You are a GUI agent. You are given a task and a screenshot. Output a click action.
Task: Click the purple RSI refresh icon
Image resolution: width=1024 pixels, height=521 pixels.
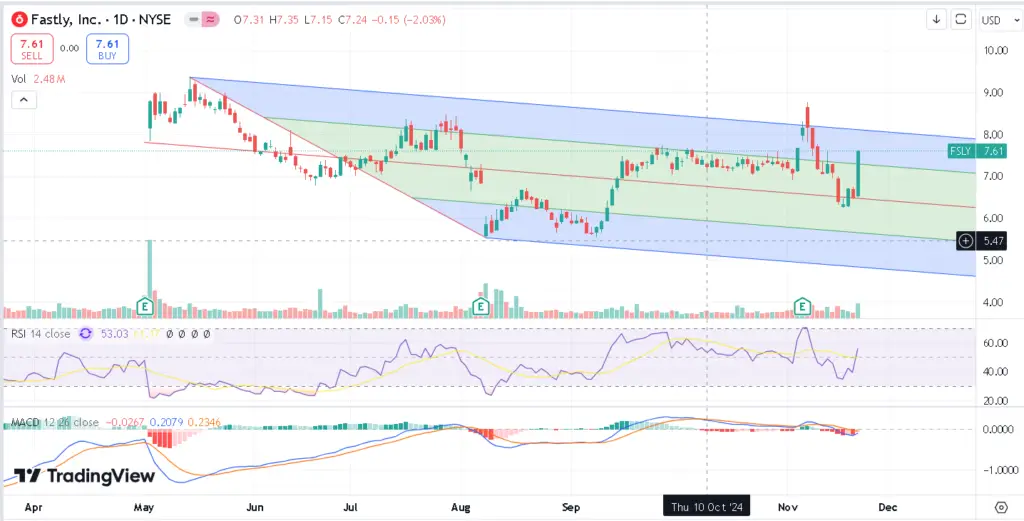click(86, 334)
